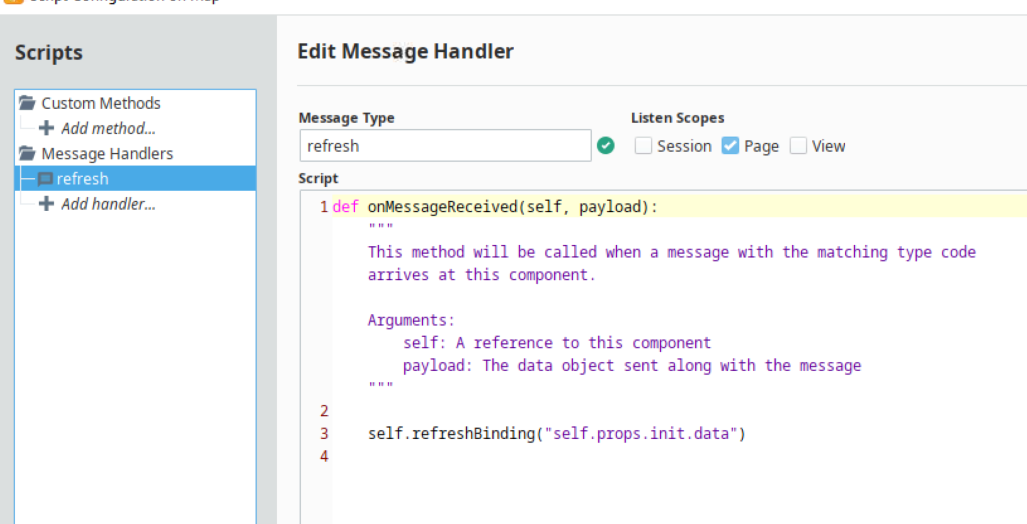Click the plus icon beside Add method
This screenshot has width=1027, height=524.
coord(46,128)
